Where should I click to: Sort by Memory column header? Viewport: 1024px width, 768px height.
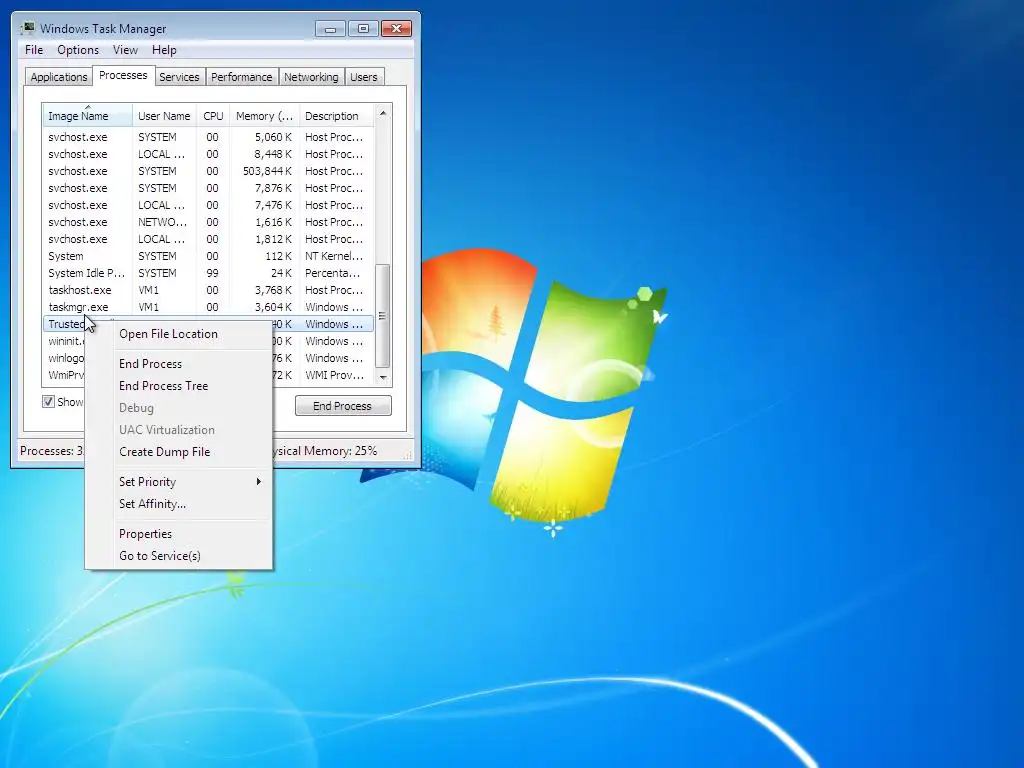(264, 116)
